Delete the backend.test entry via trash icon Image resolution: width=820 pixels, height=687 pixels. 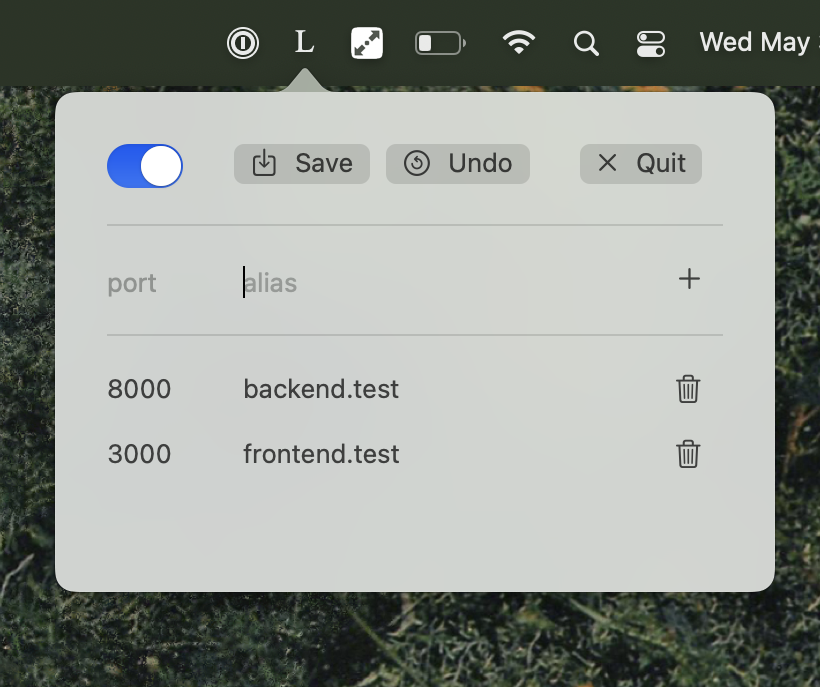click(688, 389)
